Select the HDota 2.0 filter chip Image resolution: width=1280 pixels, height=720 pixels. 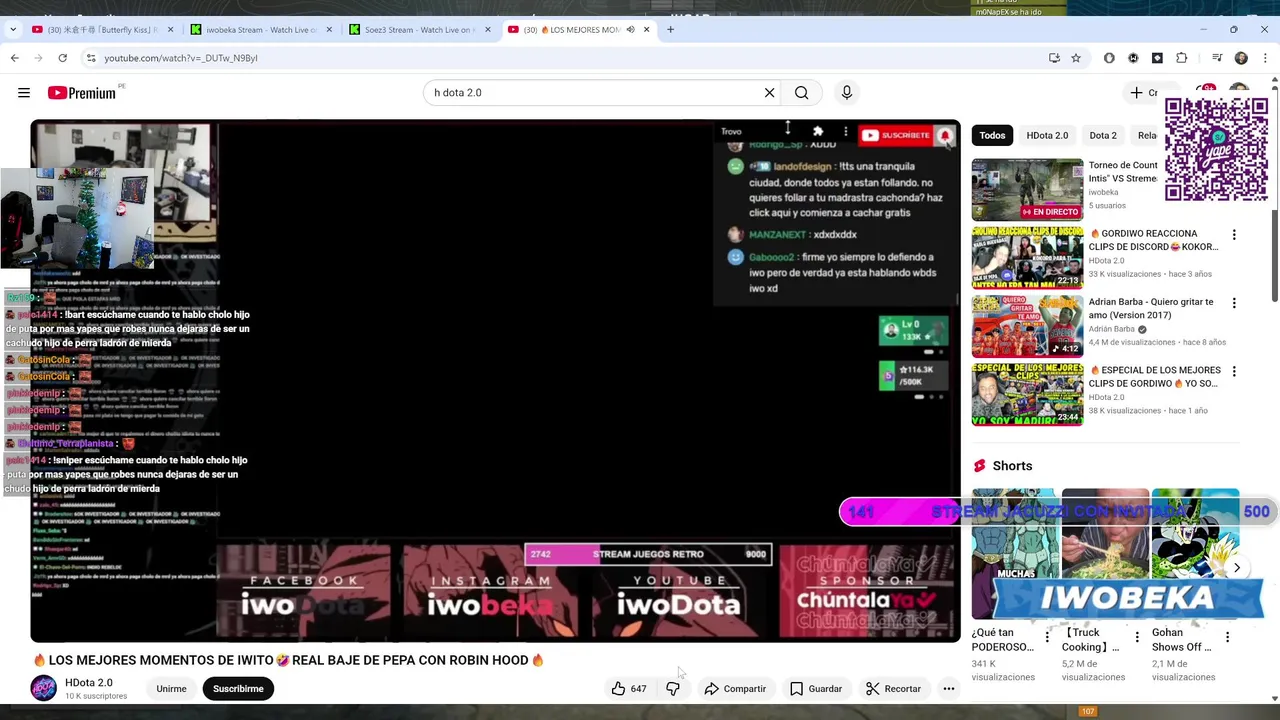(1047, 135)
